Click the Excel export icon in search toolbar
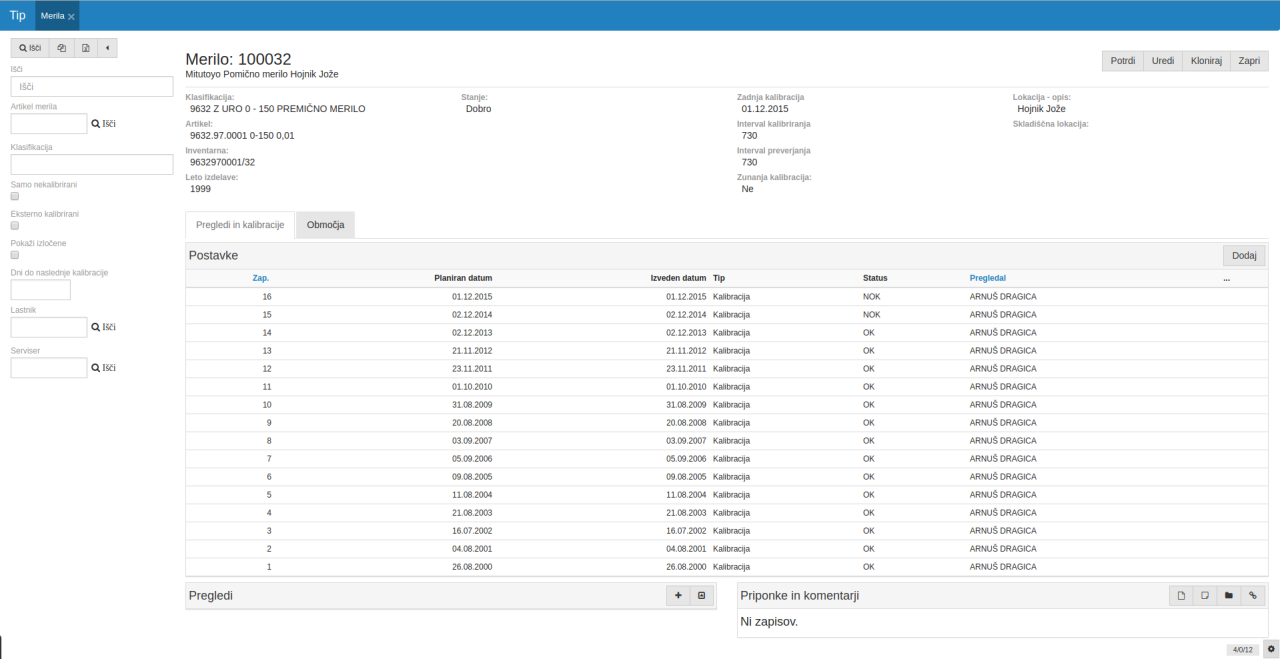Screen dimensions: 1280x659 (86, 48)
